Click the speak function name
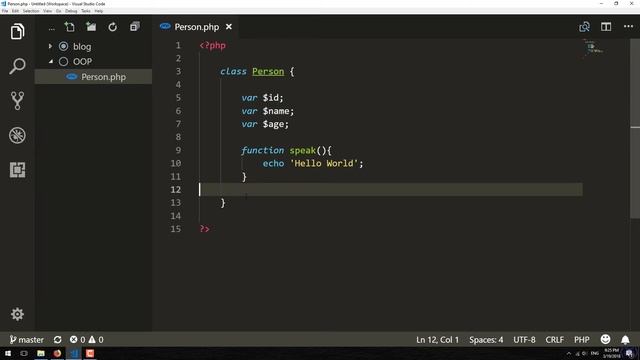The height and width of the screenshot is (360, 640). tap(302, 150)
